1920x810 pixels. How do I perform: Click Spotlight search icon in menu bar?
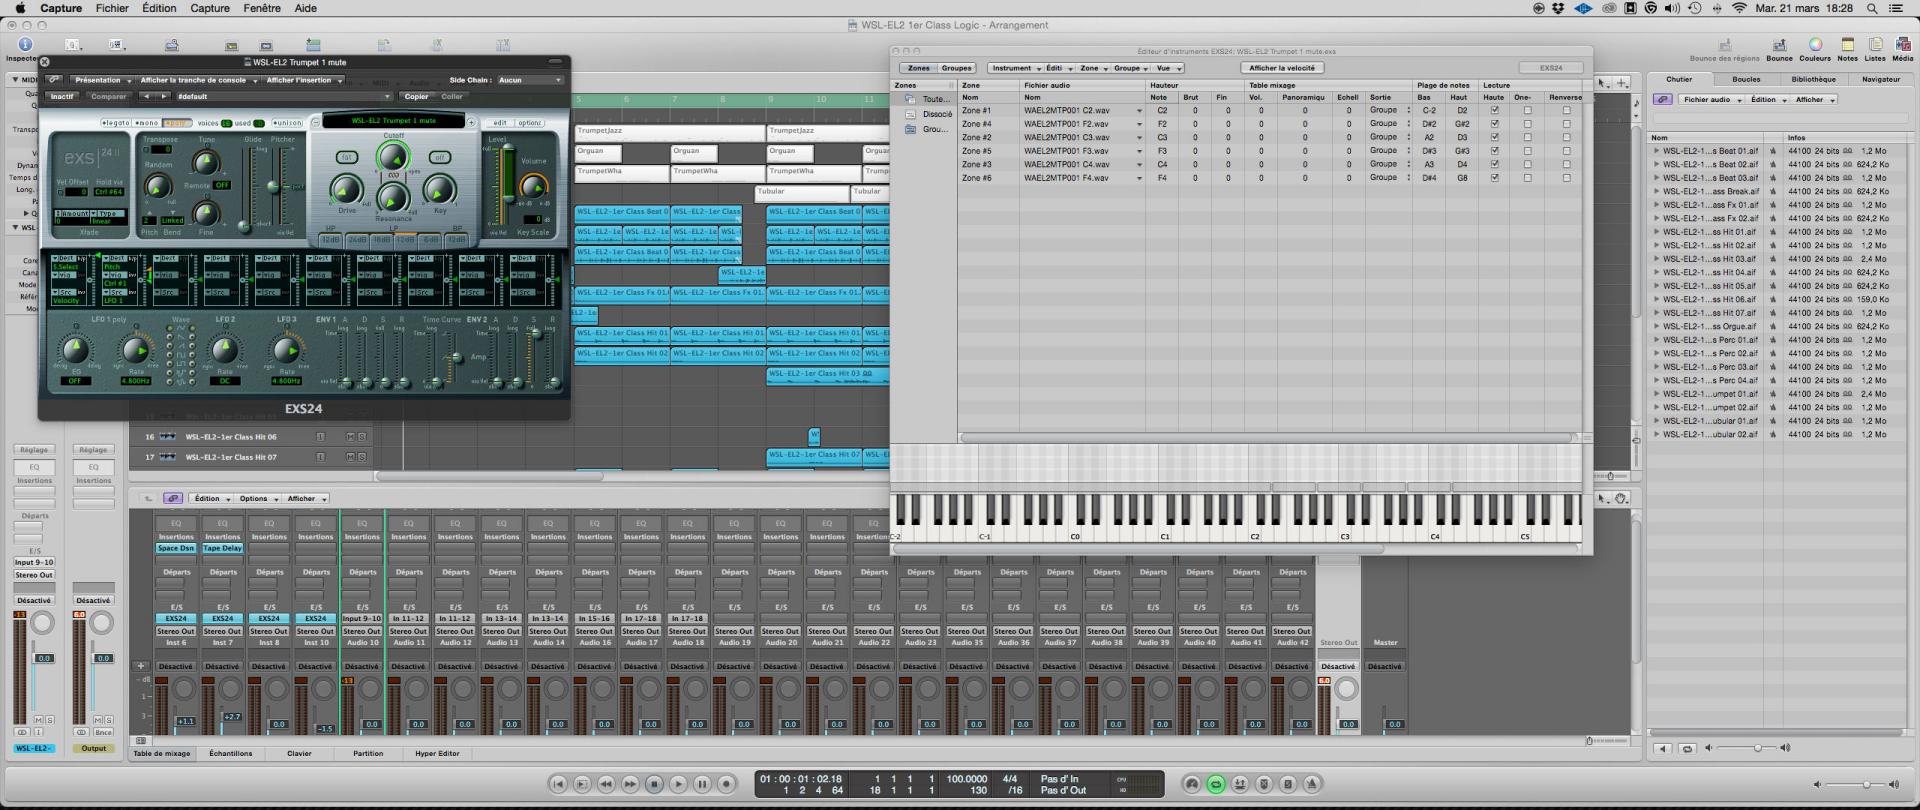click(1870, 8)
